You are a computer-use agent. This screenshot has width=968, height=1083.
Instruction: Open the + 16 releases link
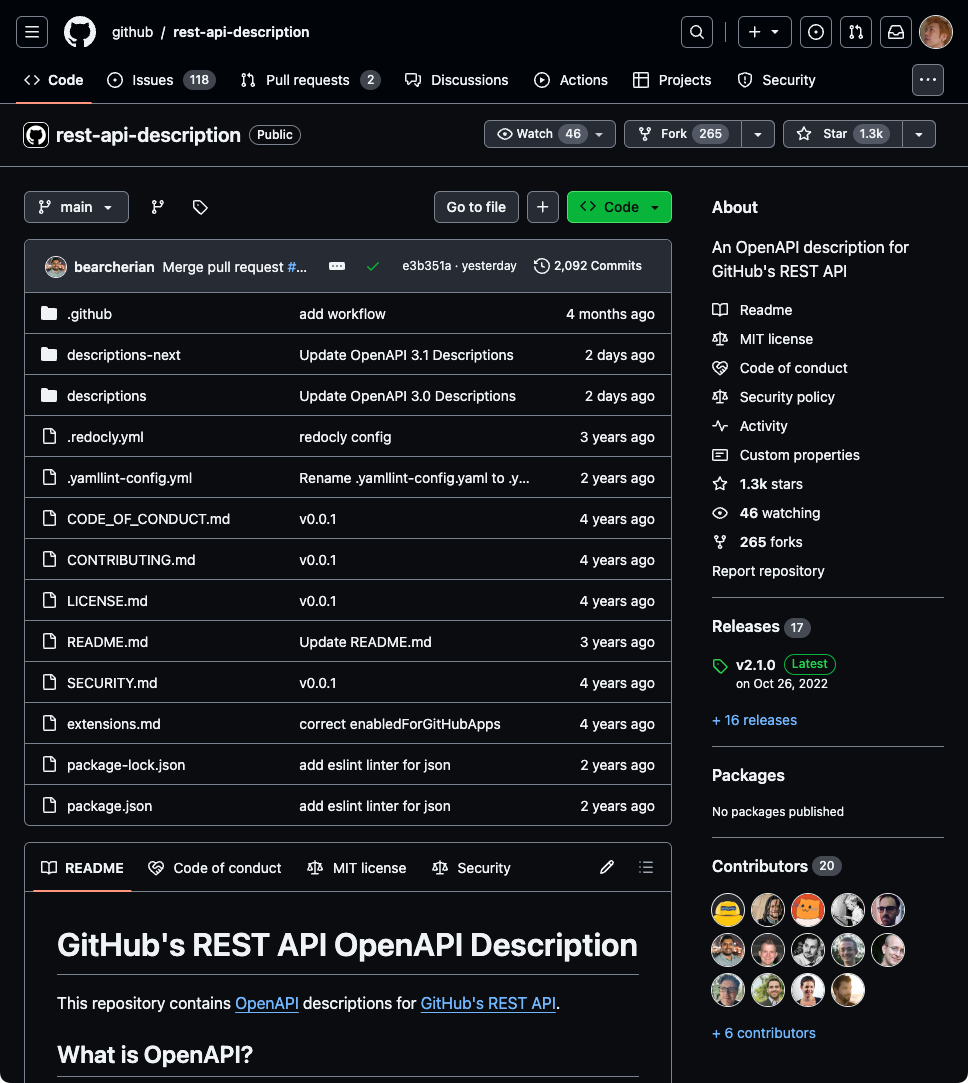pos(754,720)
